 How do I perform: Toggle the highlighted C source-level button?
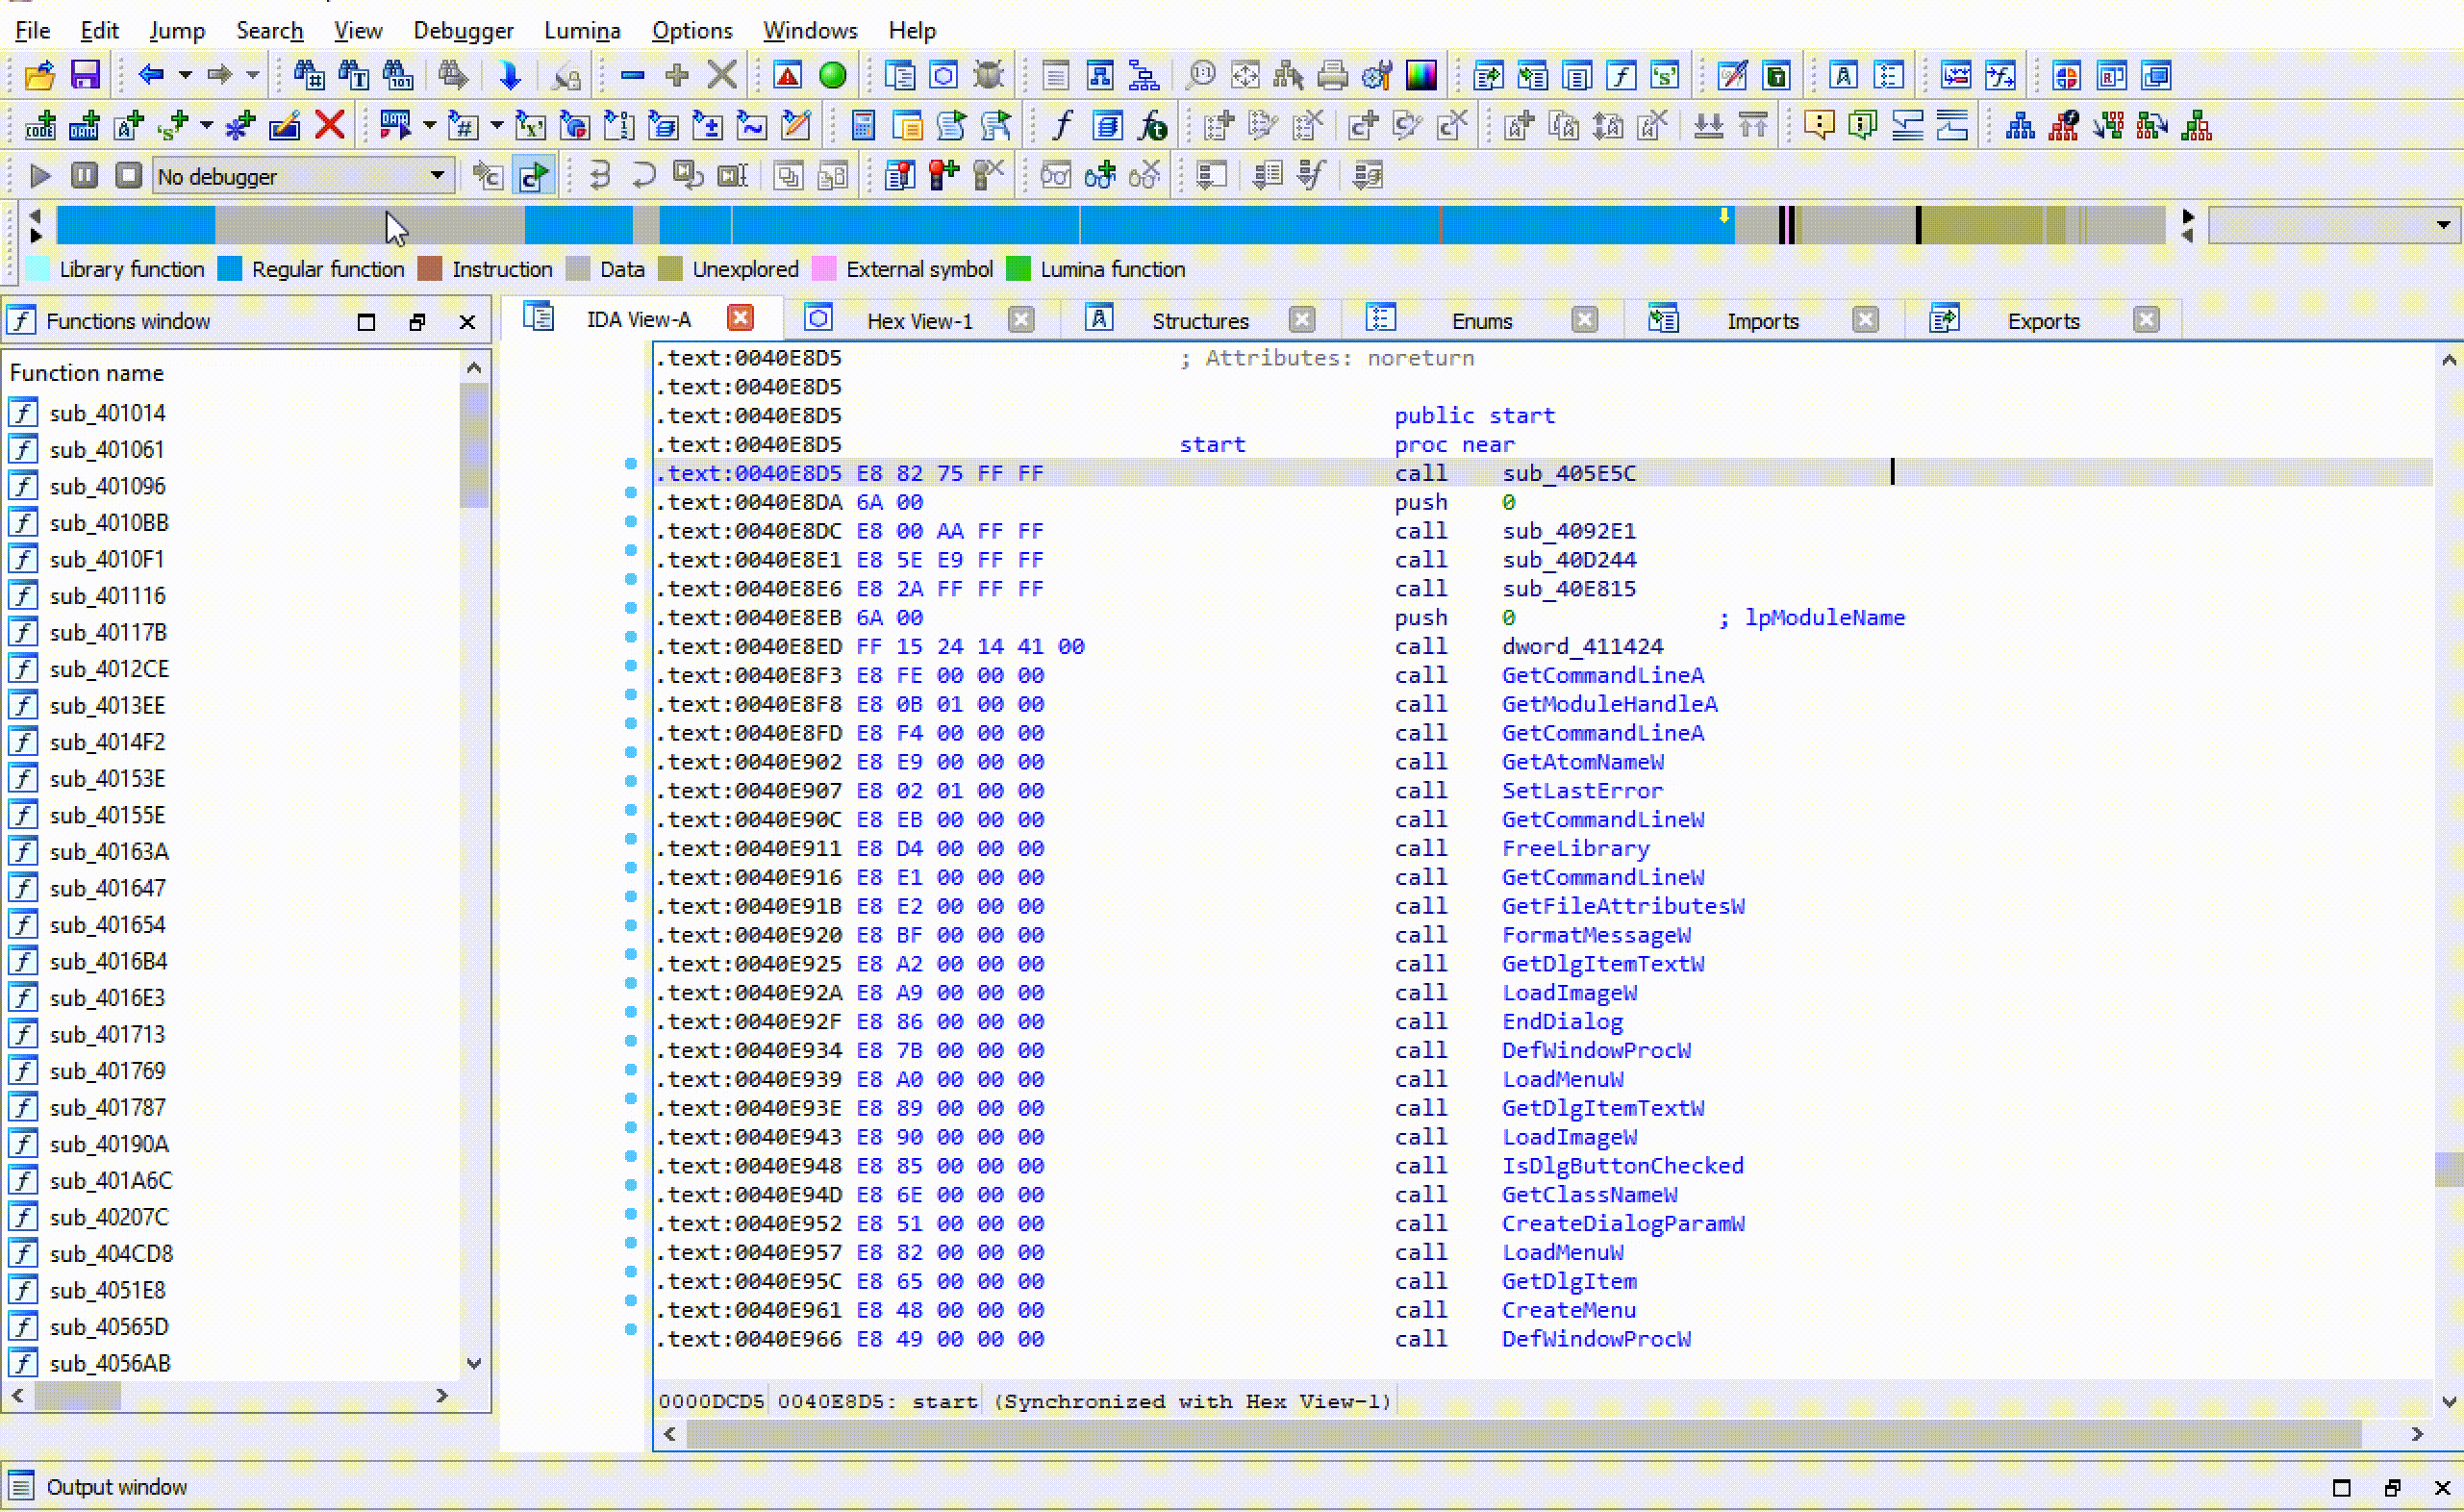point(533,176)
